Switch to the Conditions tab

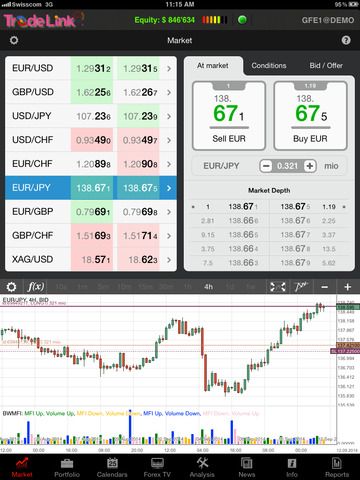(269, 65)
